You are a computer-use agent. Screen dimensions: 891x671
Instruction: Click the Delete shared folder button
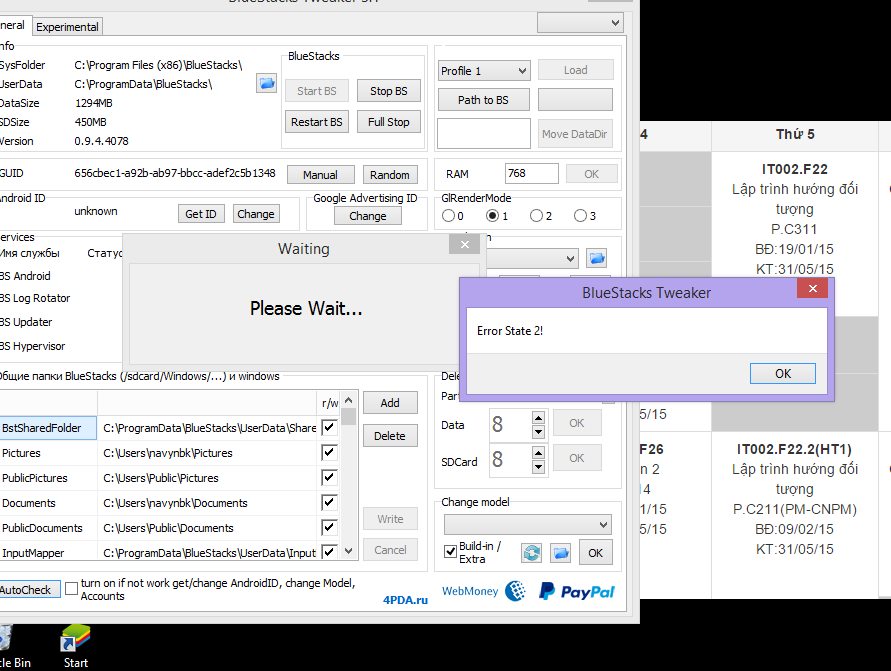(x=390, y=436)
